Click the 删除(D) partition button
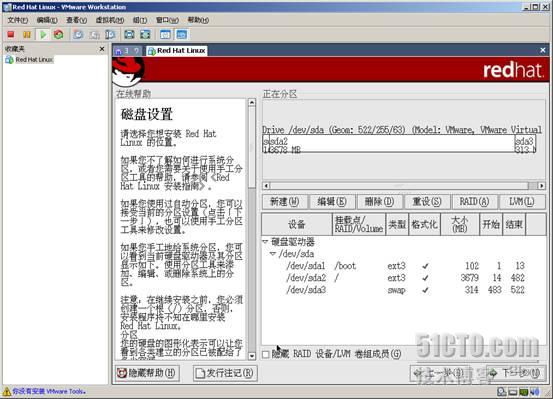Image resolution: width=553 pixels, height=399 pixels. [x=379, y=202]
